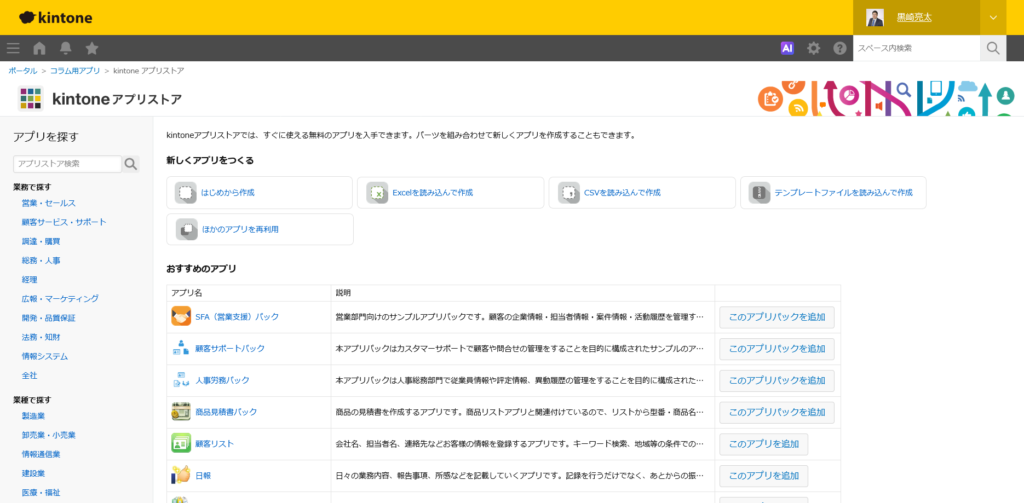Select 建設業 industry category
This screenshot has width=1024, height=503.
pyautogui.click(x=33, y=473)
